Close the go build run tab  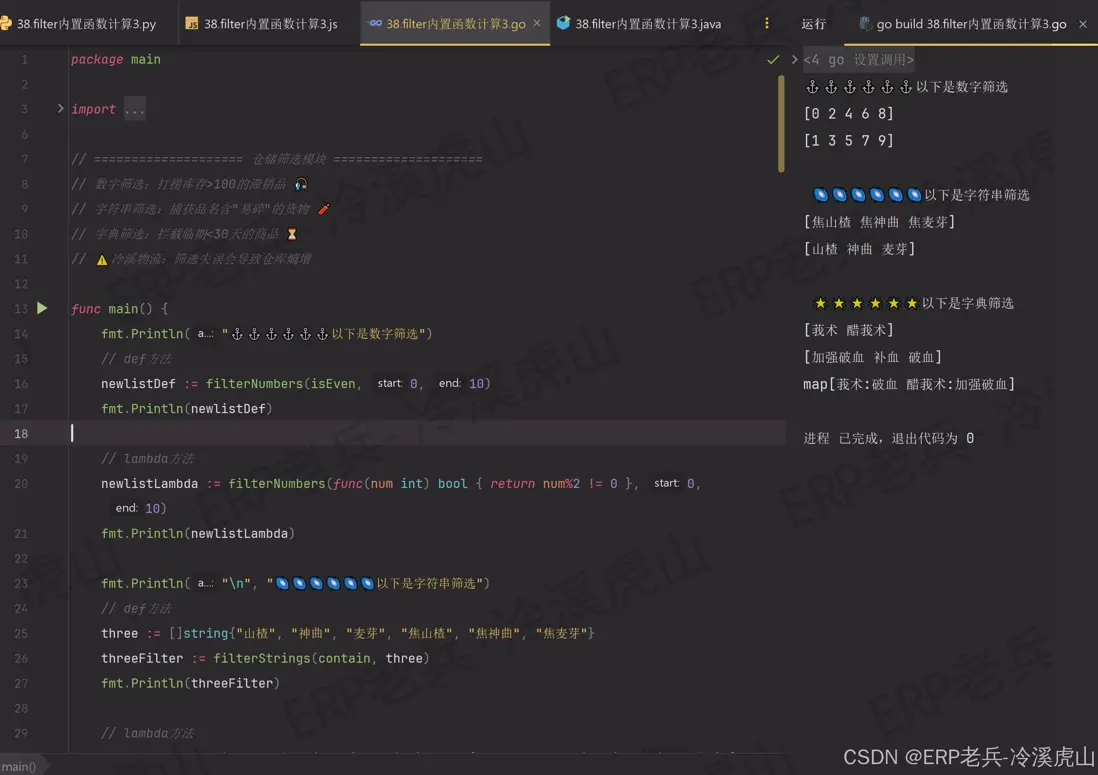(x=1083, y=24)
